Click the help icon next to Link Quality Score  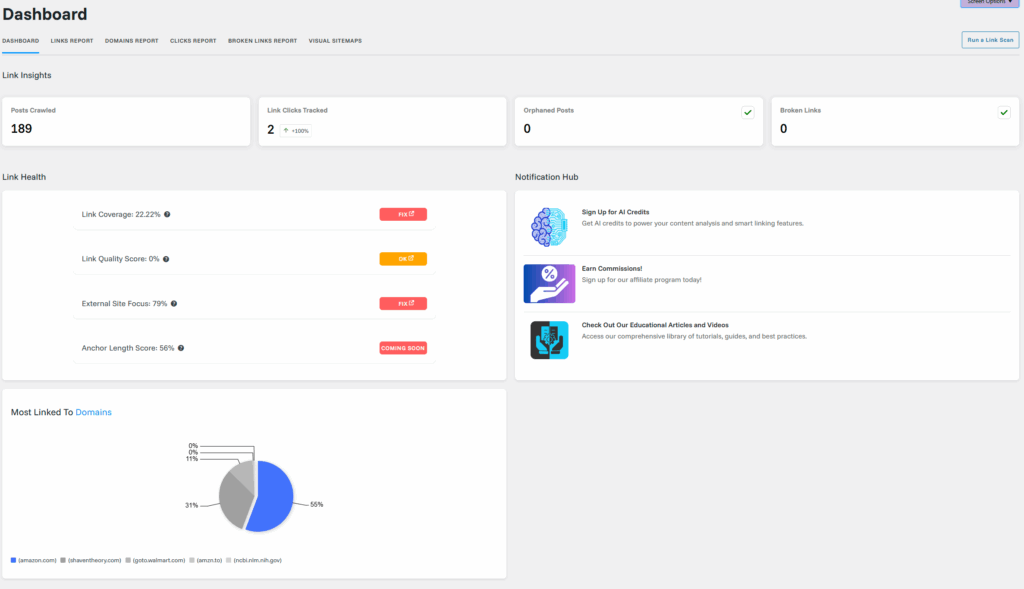point(166,259)
